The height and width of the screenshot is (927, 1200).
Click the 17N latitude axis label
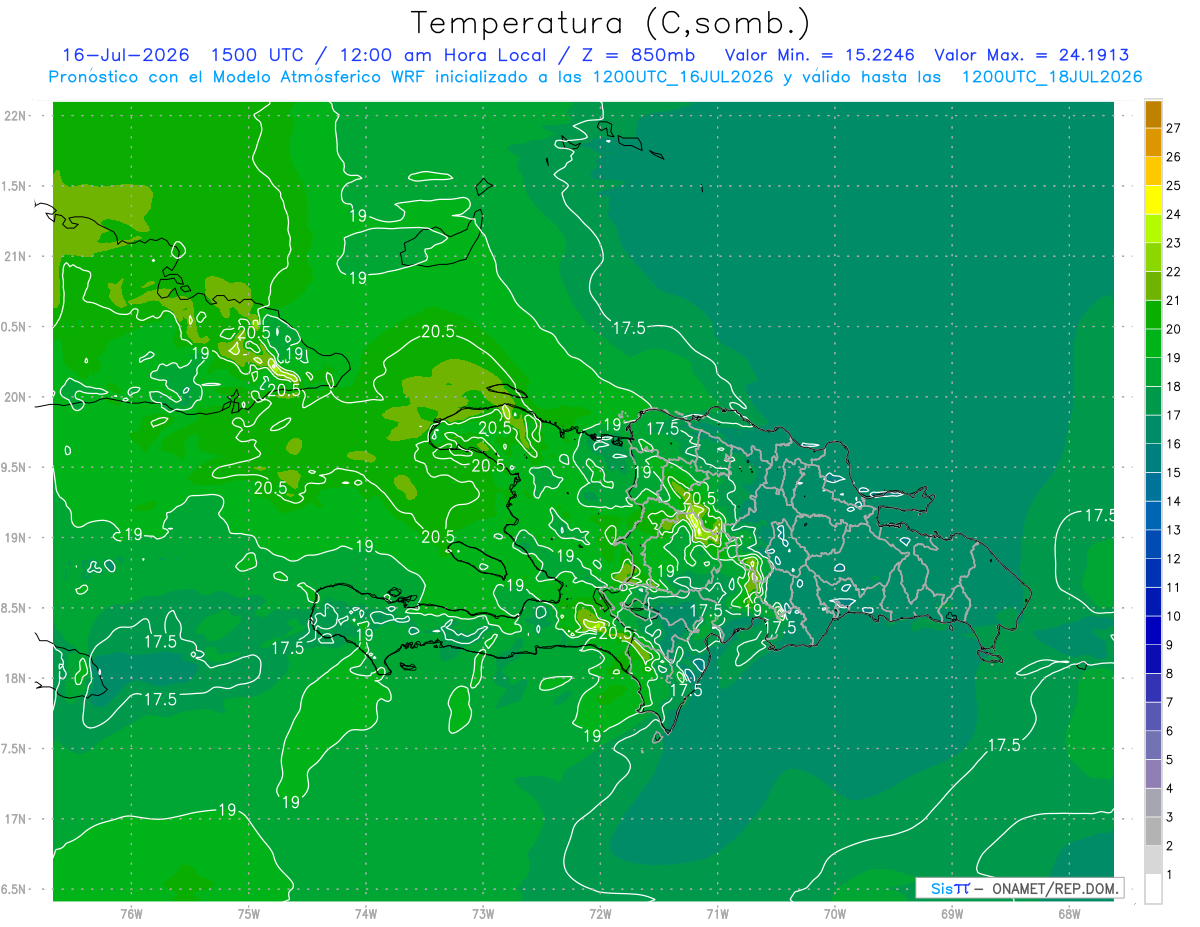(x=15, y=819)
